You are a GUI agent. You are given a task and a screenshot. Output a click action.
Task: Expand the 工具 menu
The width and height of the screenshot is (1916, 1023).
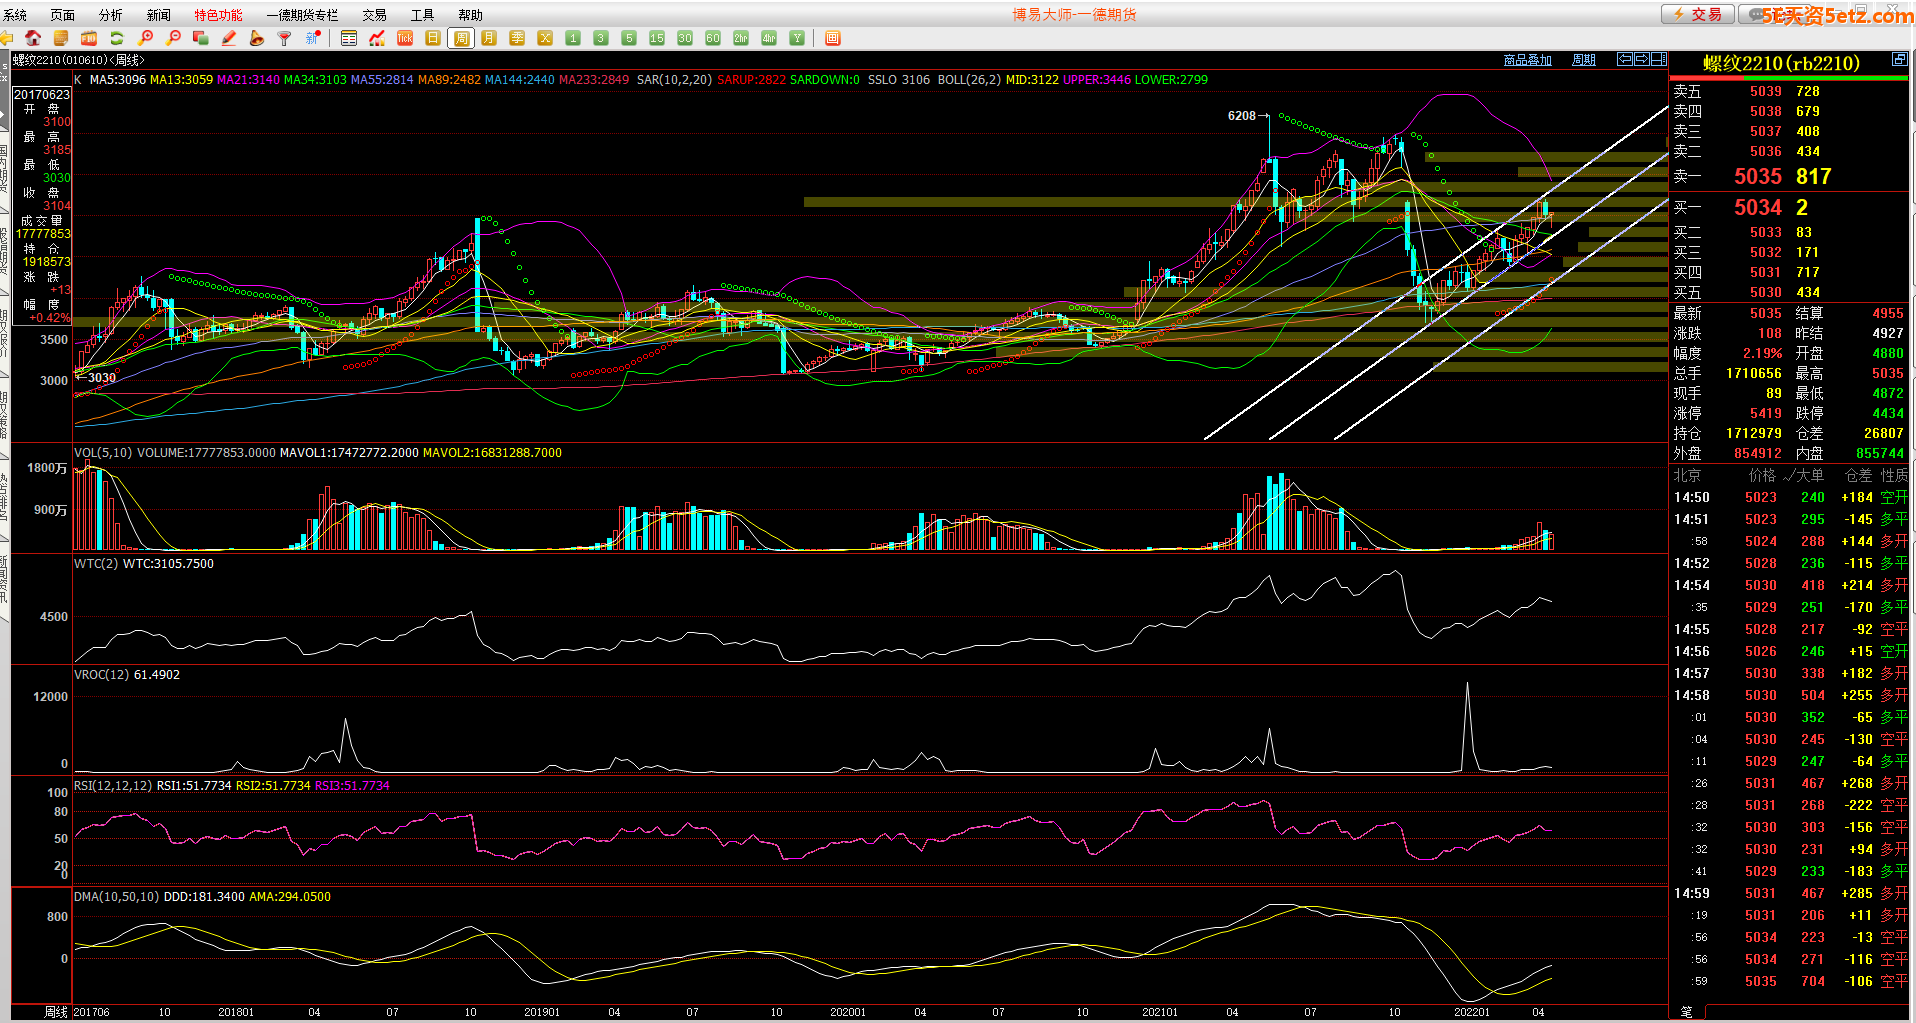(423, 15)
